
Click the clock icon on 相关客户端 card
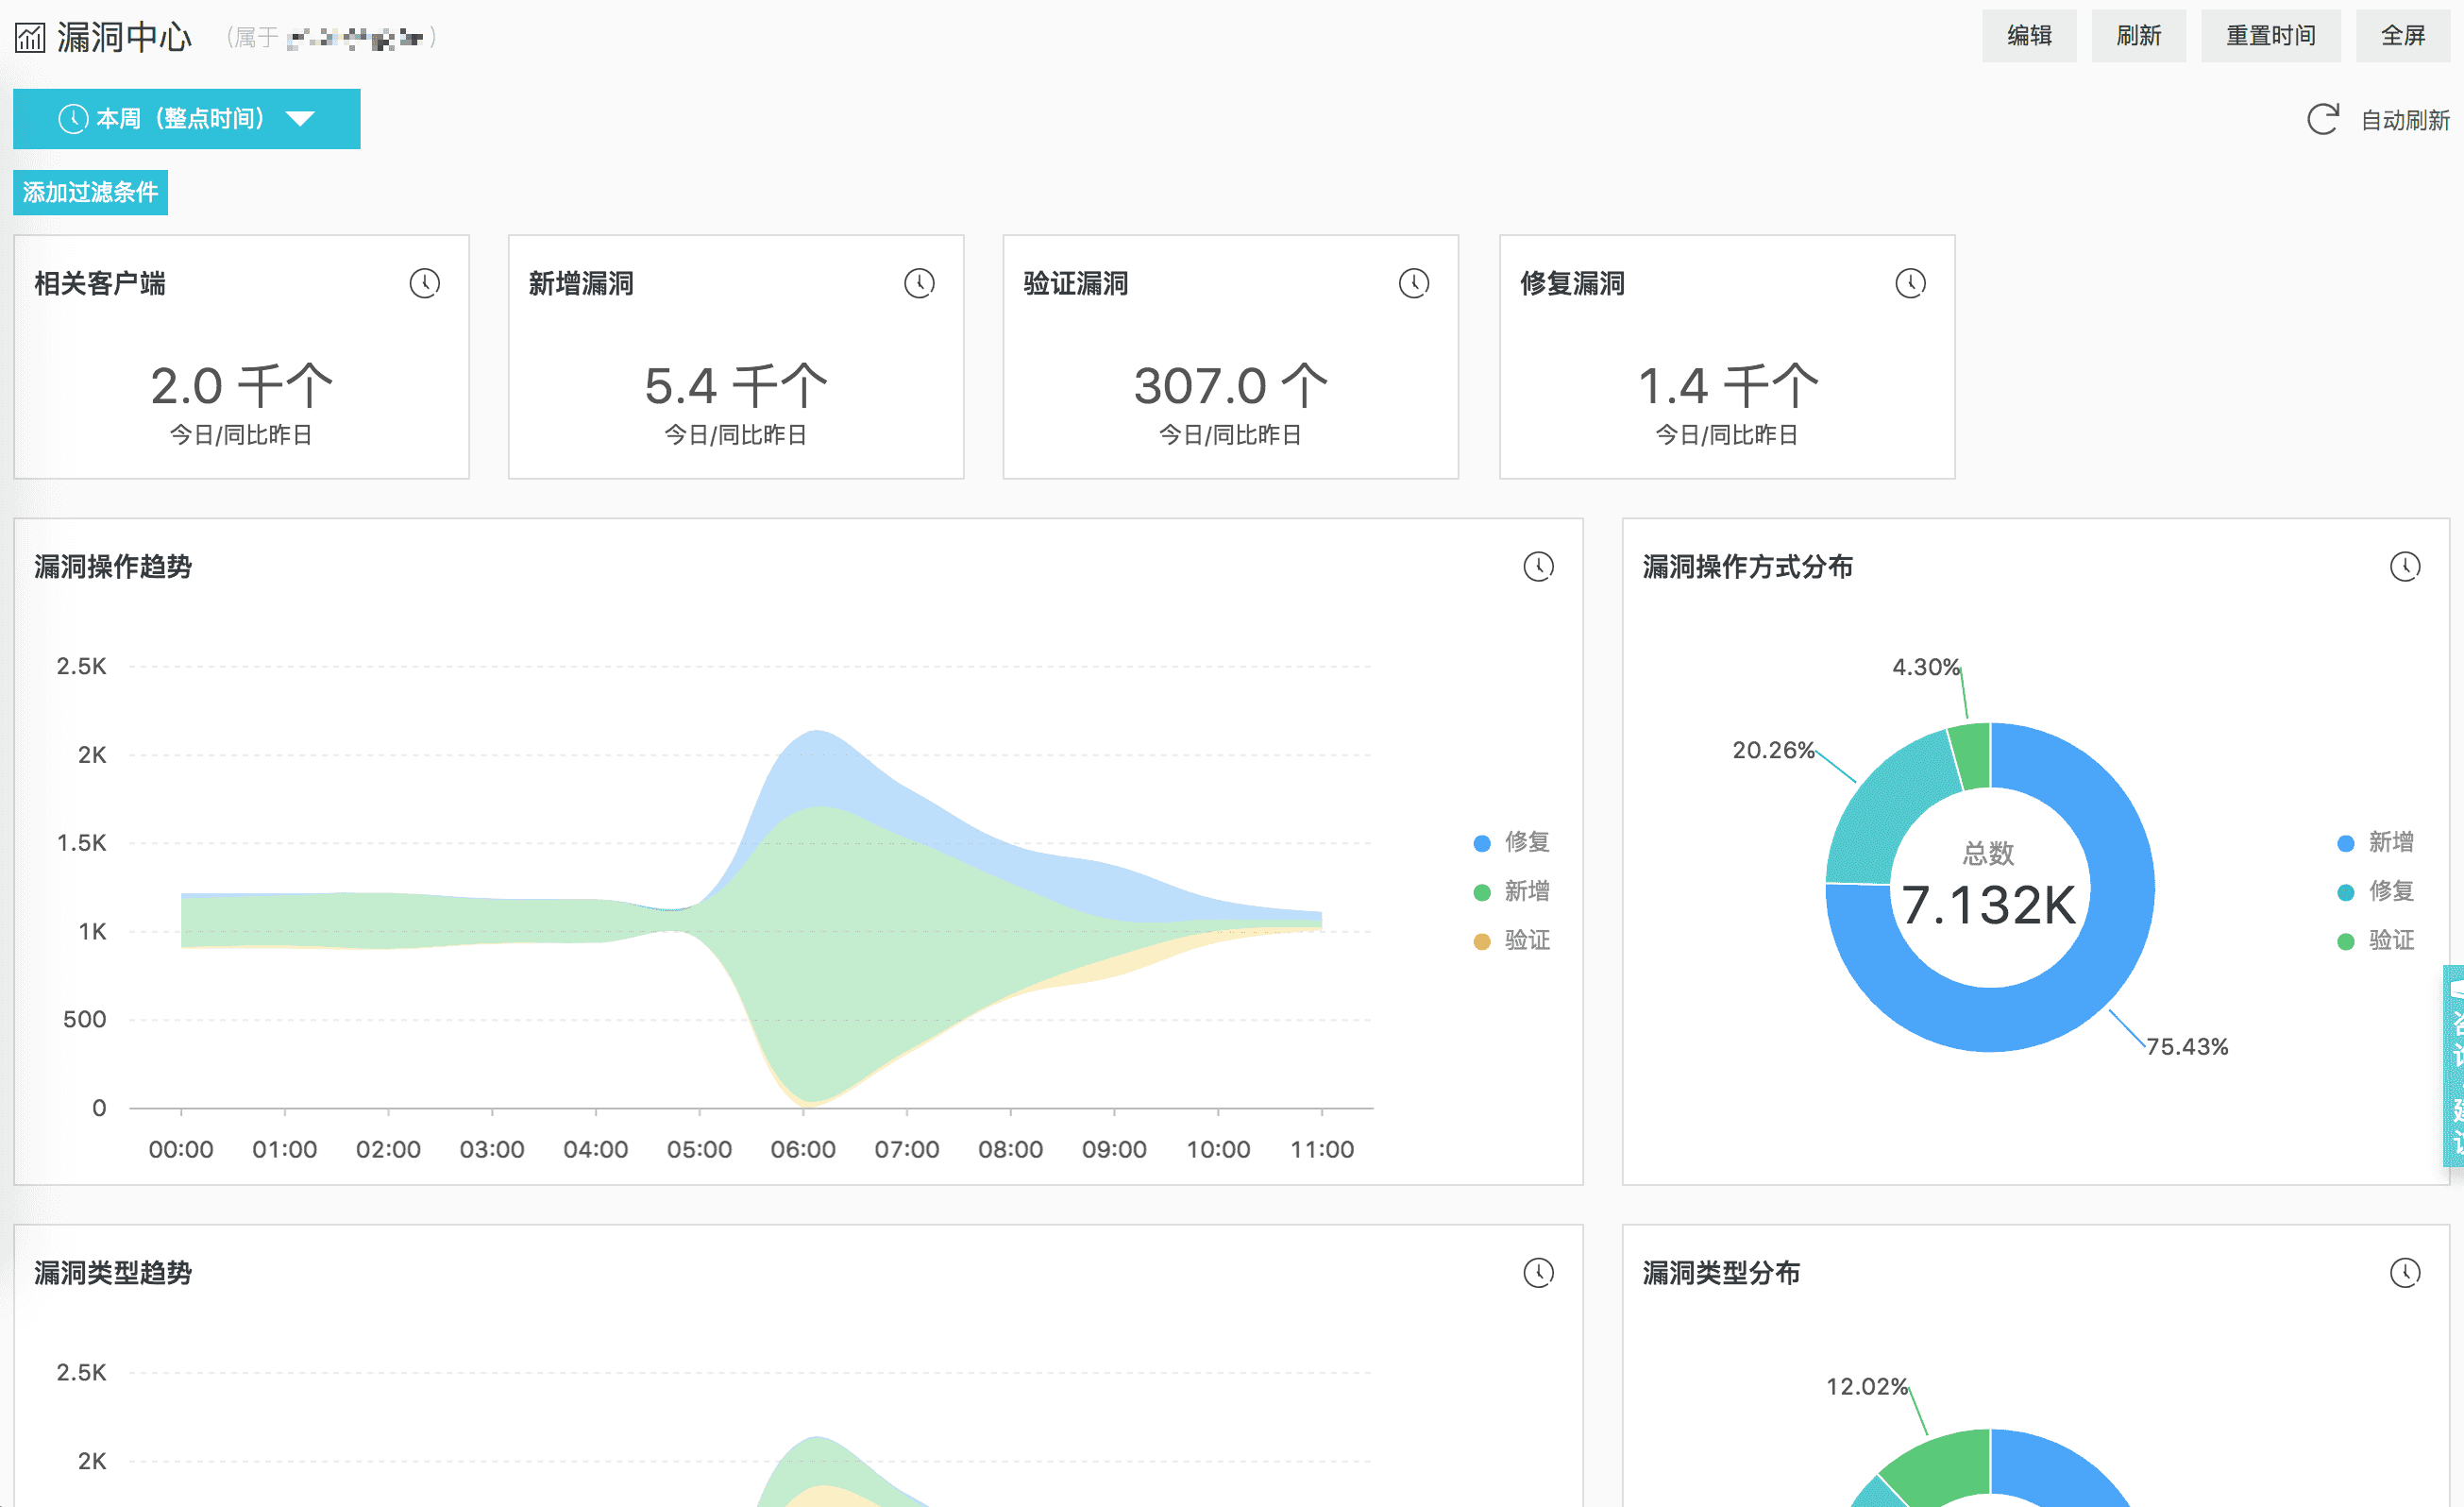424,283
